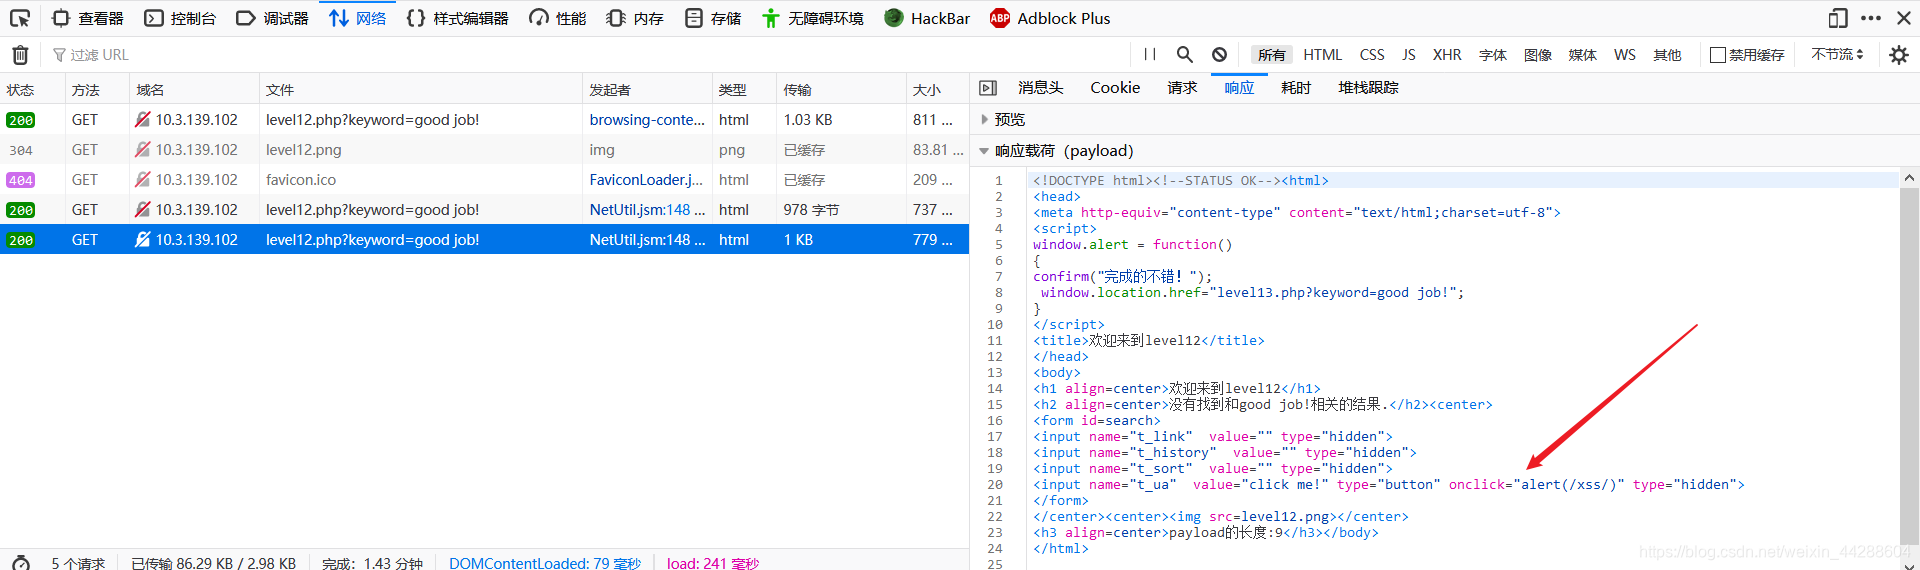Switch to the 性能 performance tab

pos(558,18)
